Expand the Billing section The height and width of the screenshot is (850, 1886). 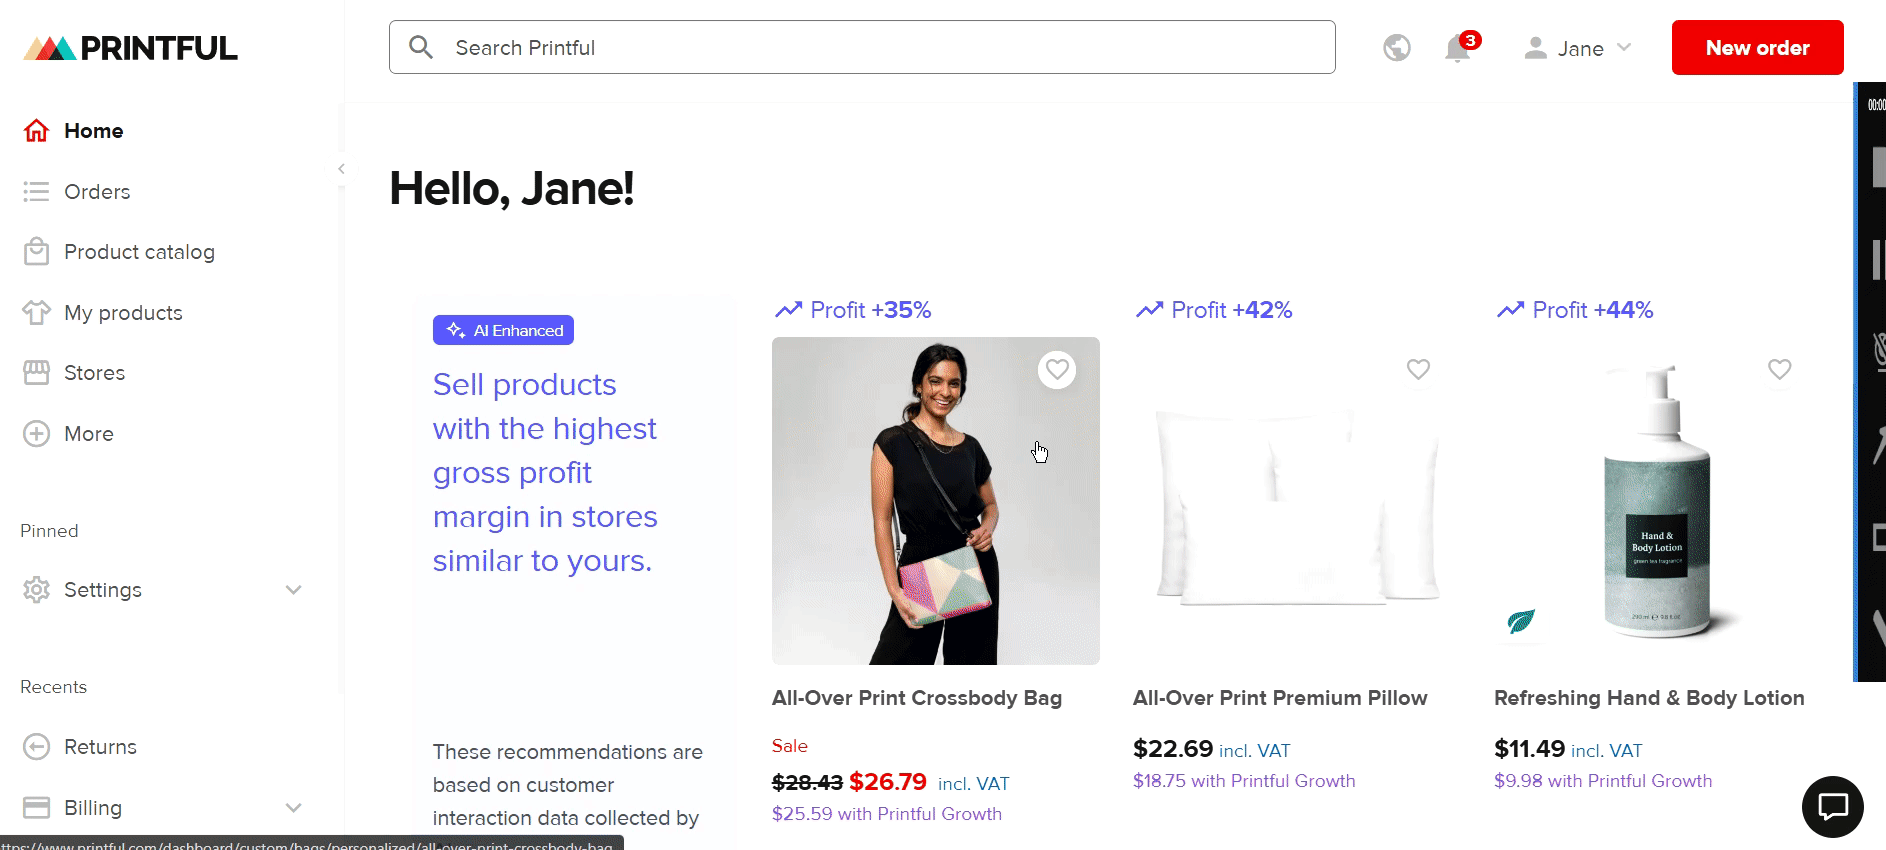click(293, 807)
